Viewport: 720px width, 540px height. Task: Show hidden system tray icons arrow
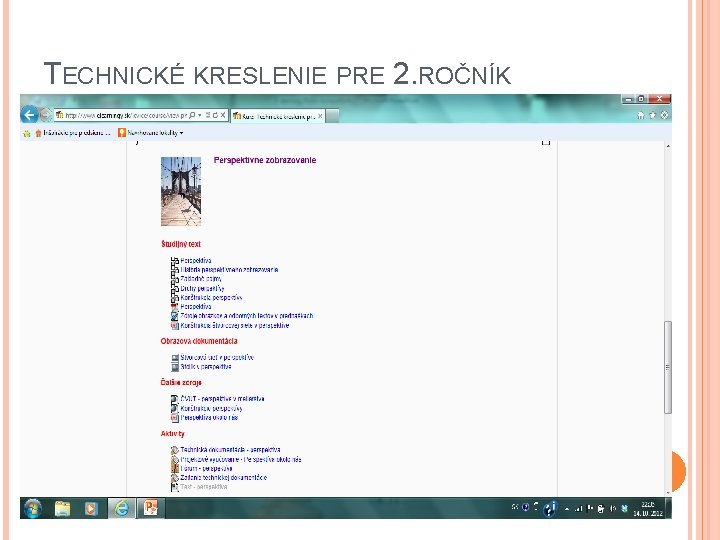(567, 509)
